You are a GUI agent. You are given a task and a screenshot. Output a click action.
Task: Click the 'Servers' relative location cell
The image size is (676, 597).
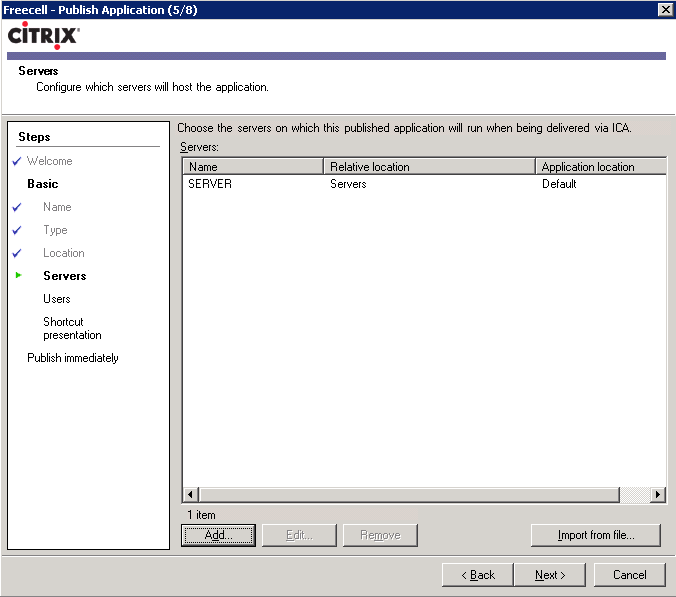(x=348, y=184)
